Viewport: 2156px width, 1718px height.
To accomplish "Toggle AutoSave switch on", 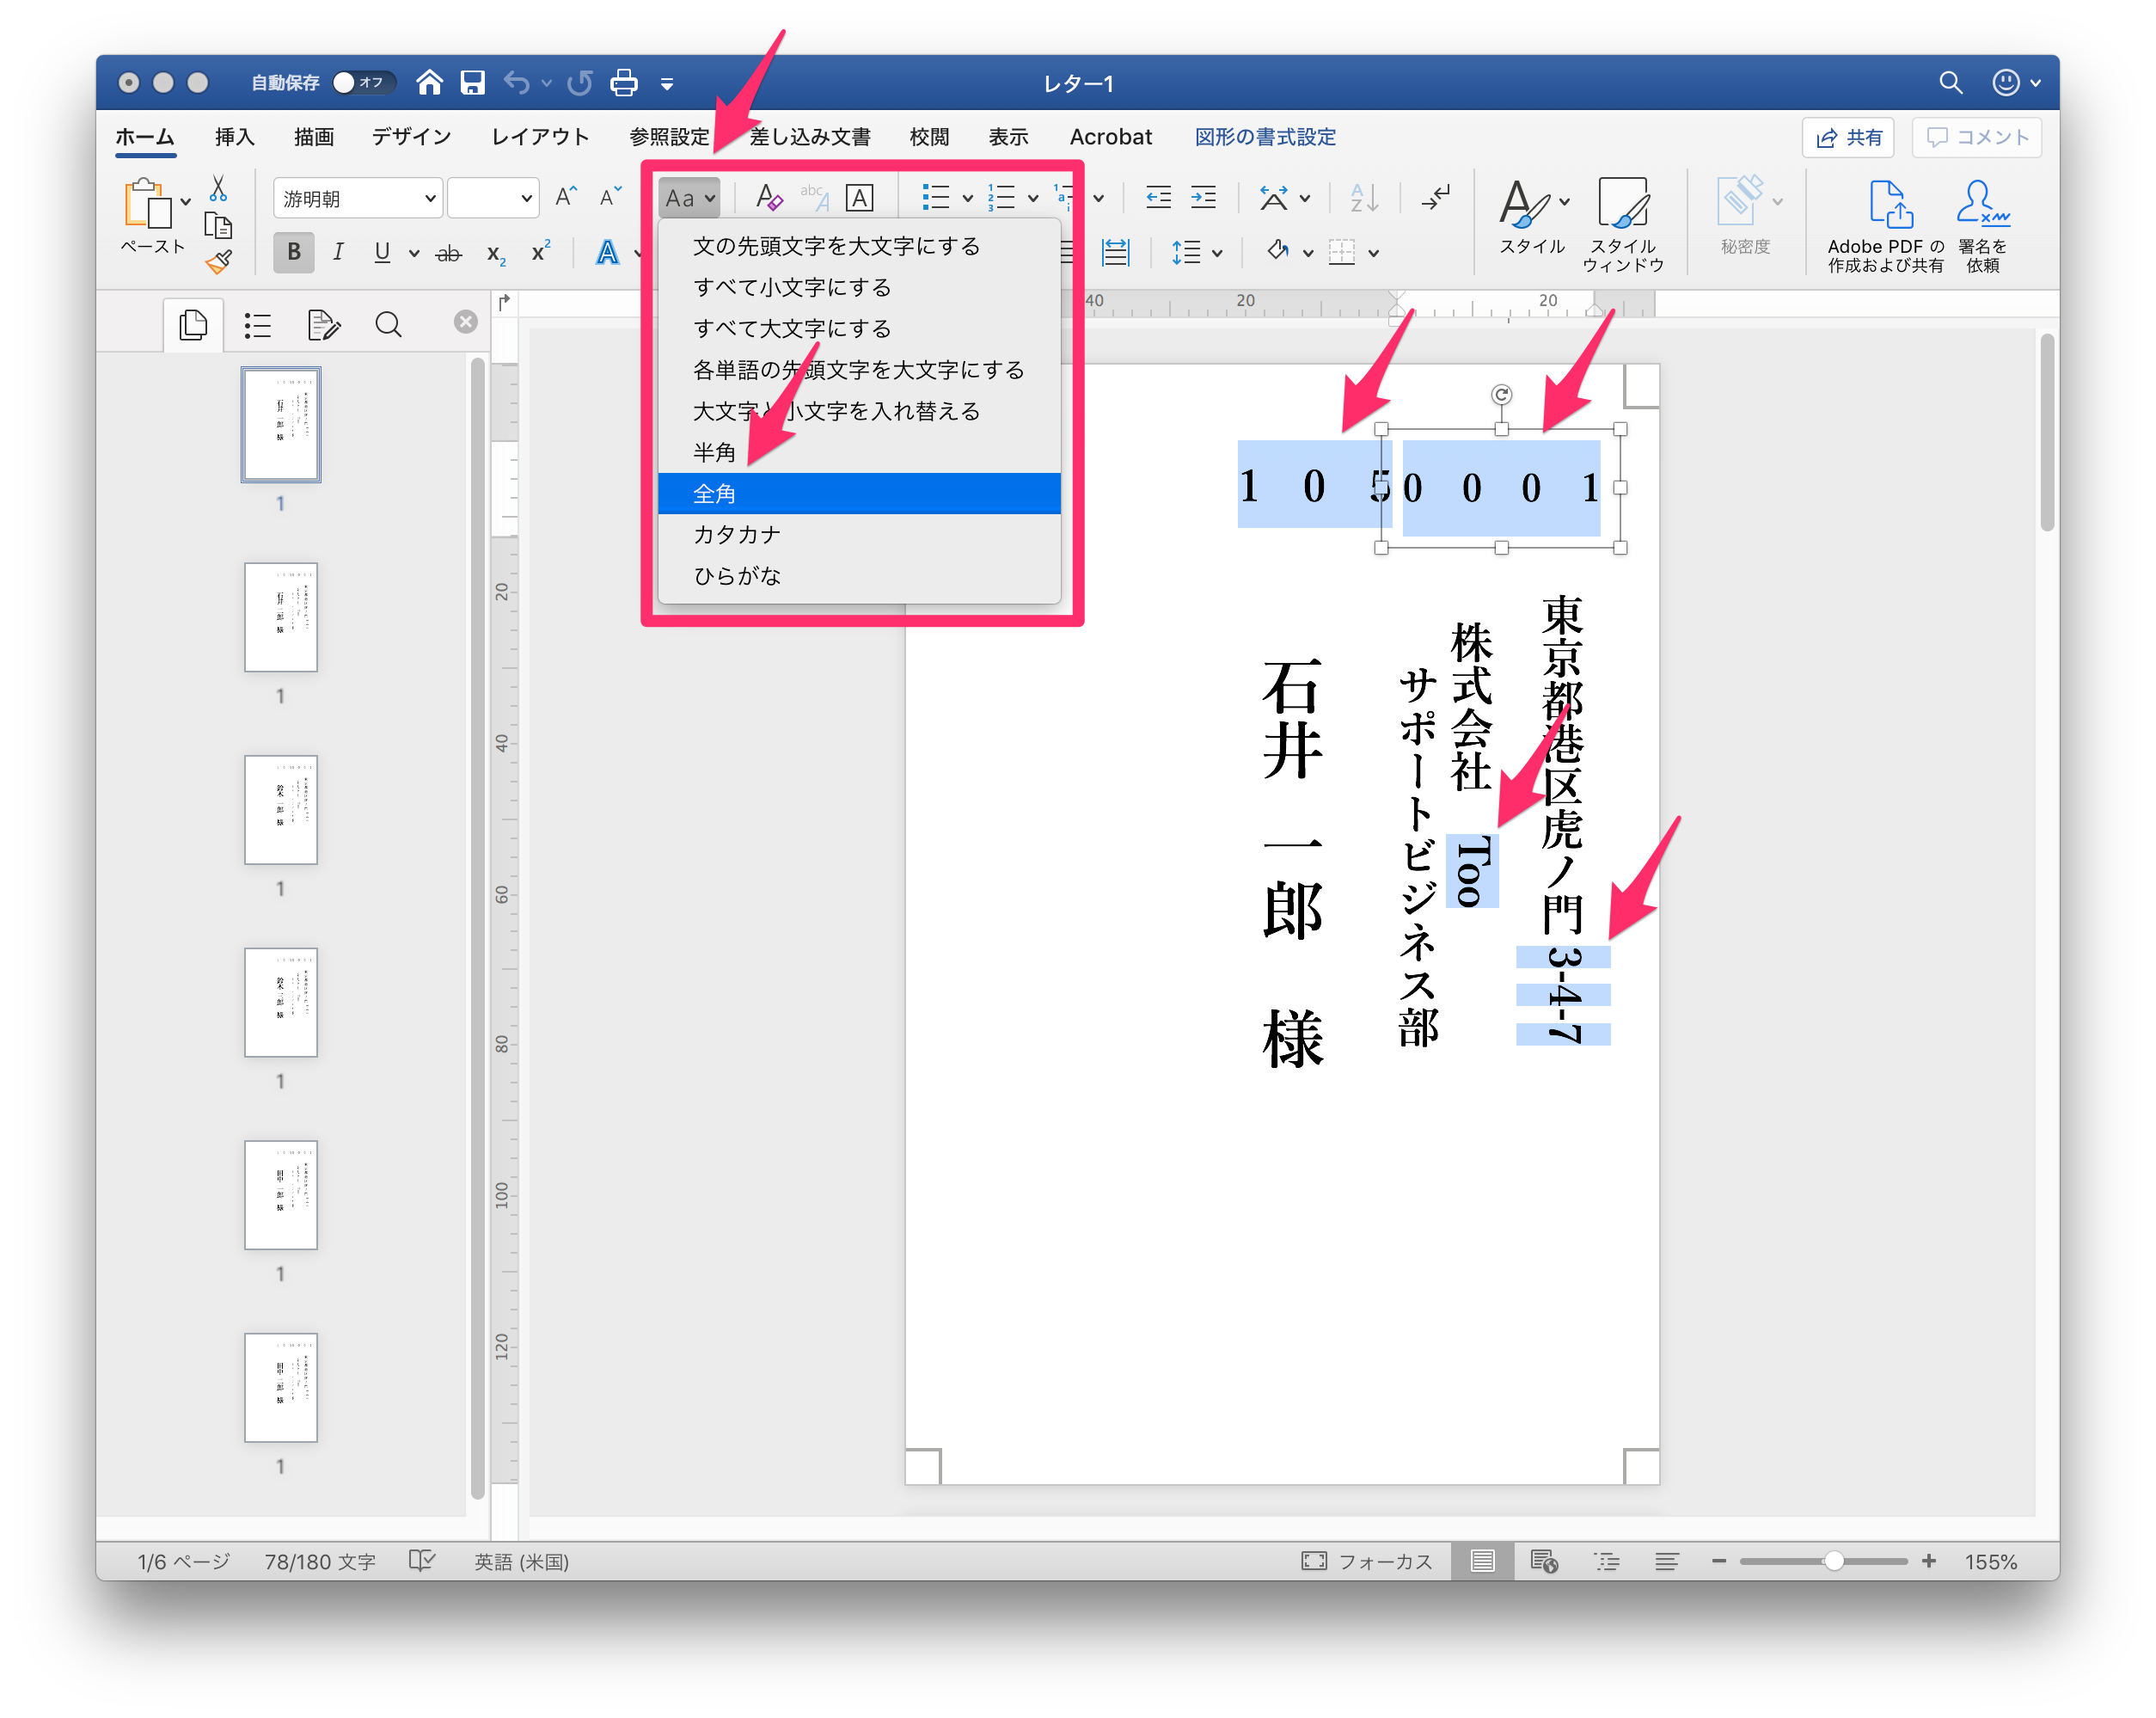I will click(x=363, y=82).
